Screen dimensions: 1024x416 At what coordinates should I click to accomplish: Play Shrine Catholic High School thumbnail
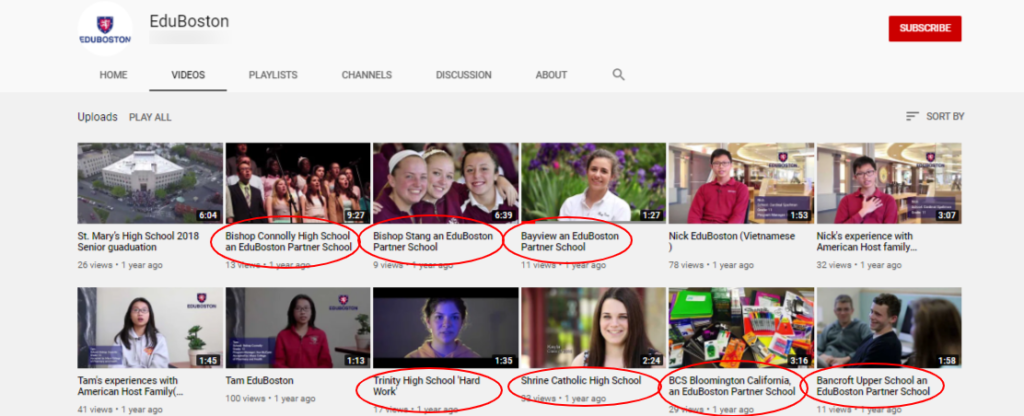pos(593,328)
